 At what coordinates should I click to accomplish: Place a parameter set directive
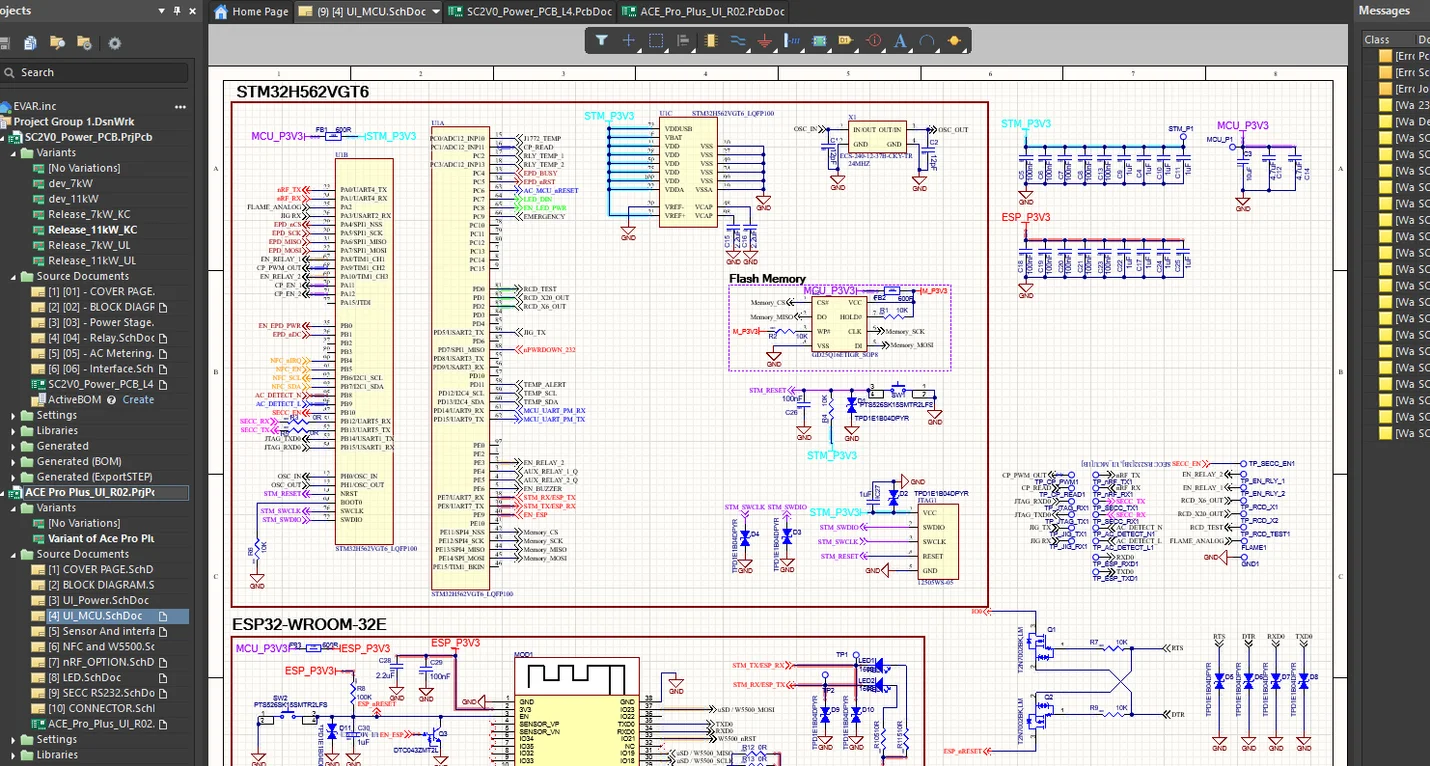(873, 41)
